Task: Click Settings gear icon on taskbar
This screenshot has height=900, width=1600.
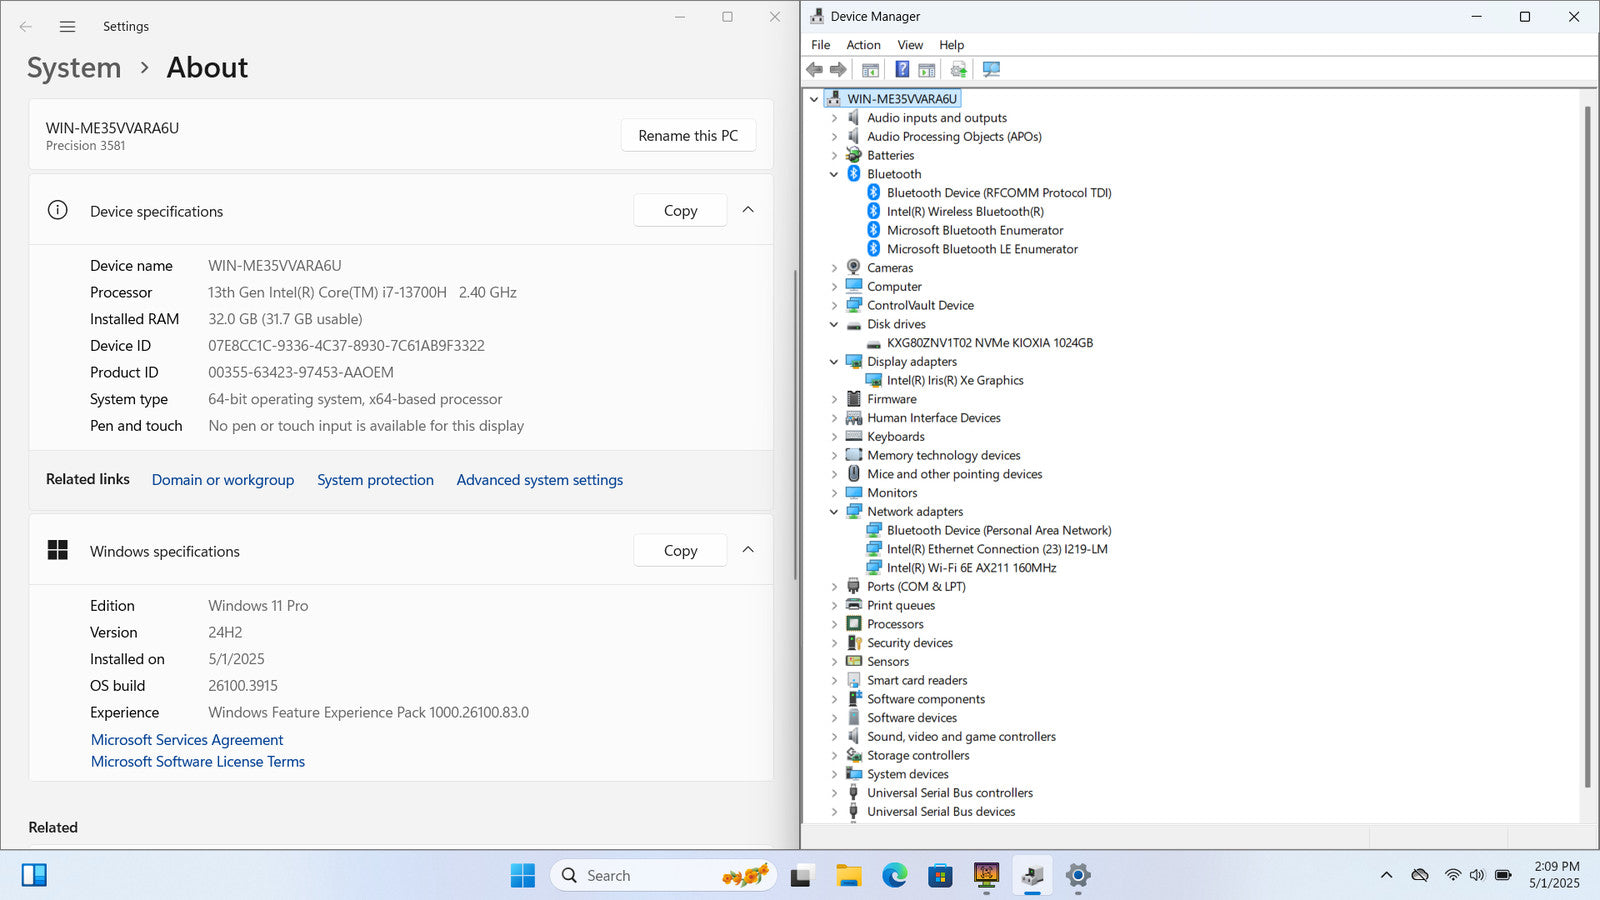Action: pos(1078,876)
